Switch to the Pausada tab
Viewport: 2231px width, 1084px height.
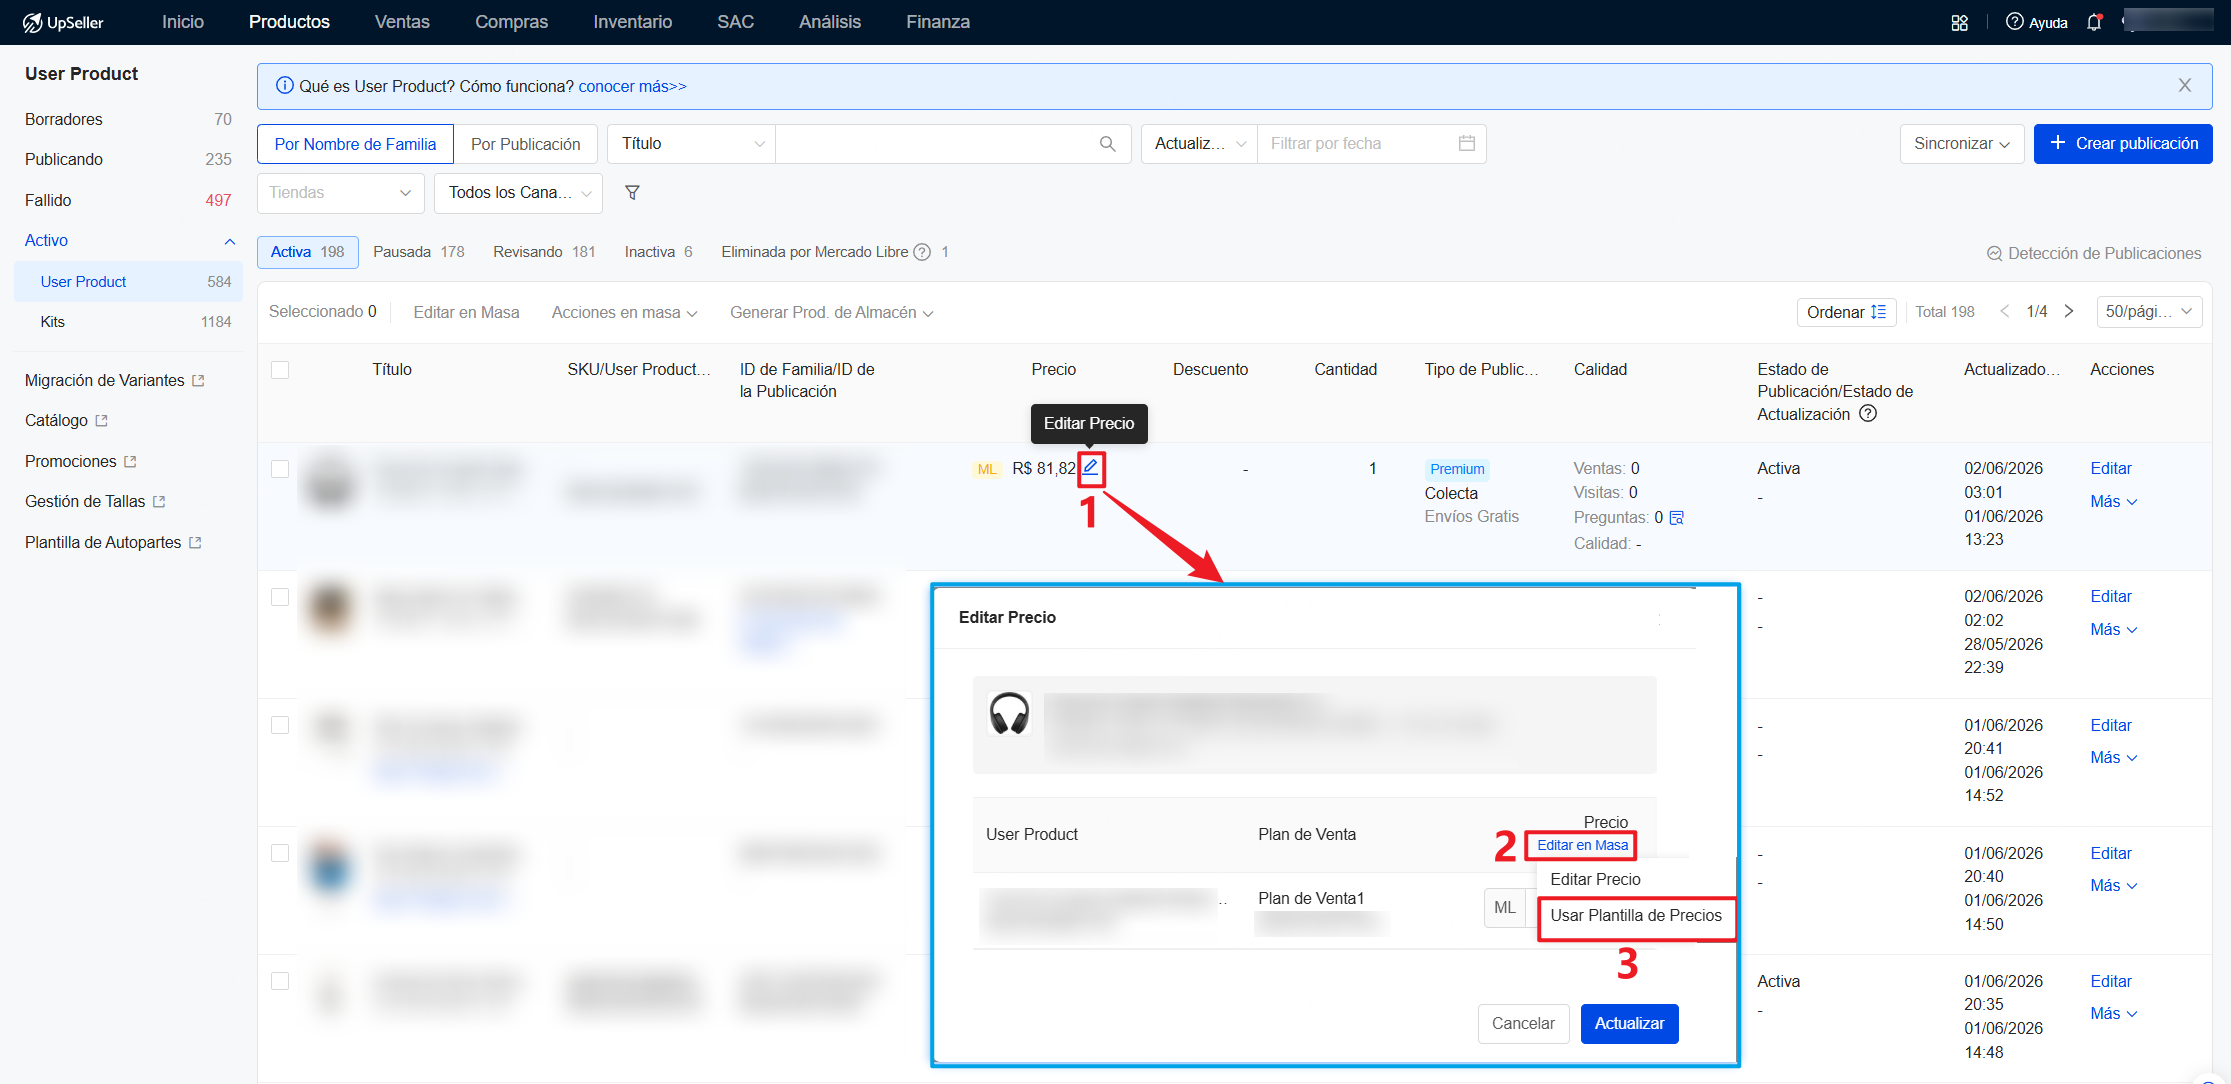pyautogui.click(x=419, y=252)
